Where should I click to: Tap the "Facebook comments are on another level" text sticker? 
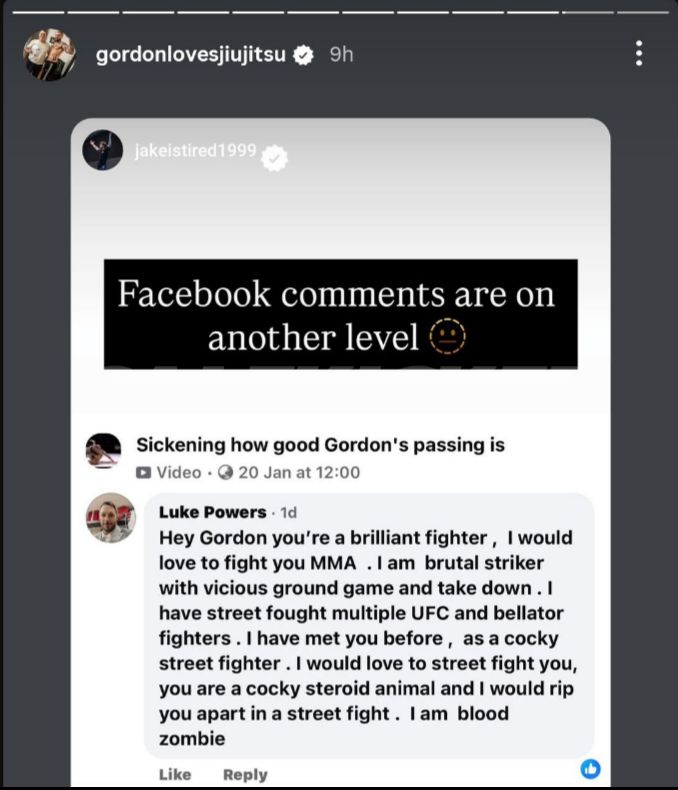pyautogui.click(x=340, y=314)
